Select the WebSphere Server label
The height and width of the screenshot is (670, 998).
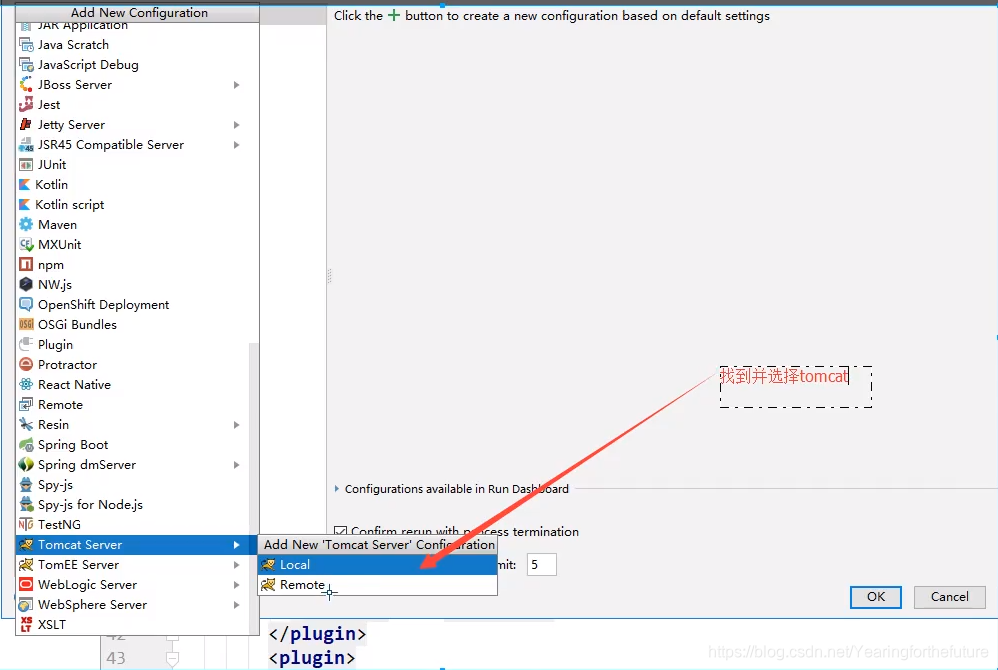tap(92, 604)
